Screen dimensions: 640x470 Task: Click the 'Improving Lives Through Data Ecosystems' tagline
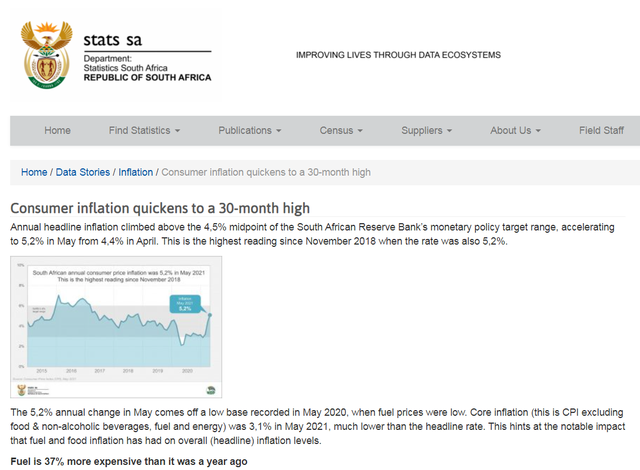[x=399, y=55]
